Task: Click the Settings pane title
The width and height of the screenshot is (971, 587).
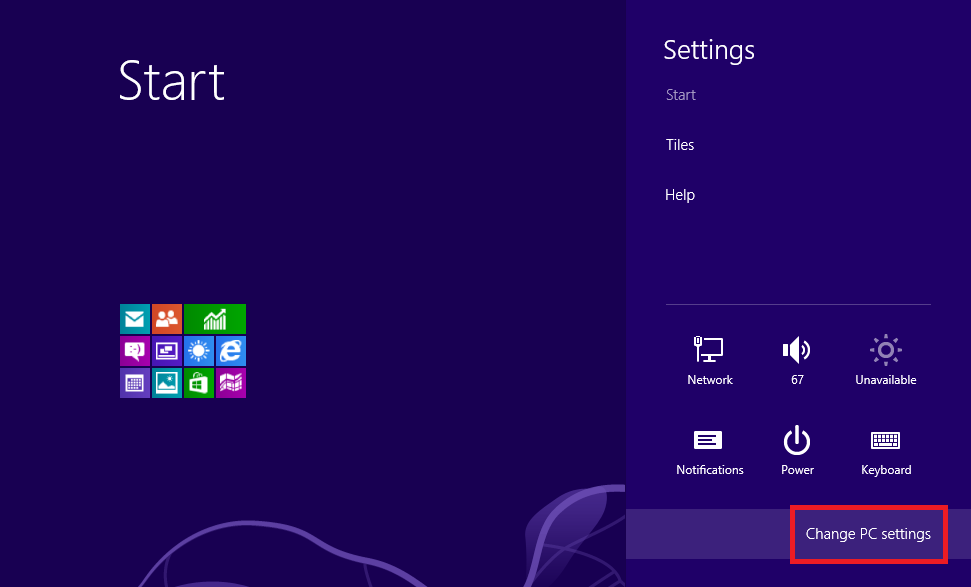Action: coord(709,50)
